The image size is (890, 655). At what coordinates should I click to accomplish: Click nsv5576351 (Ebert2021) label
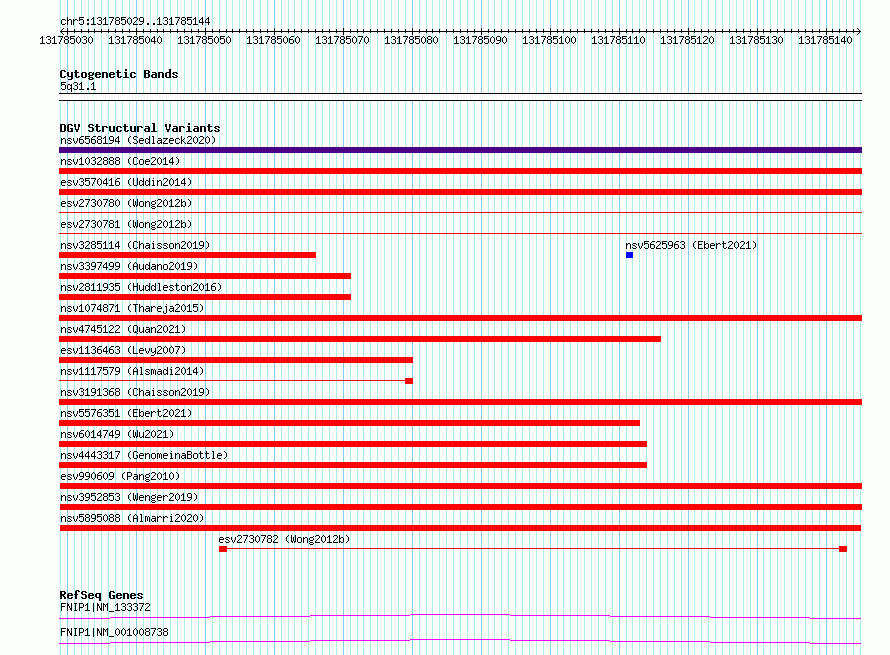[126, 413]
